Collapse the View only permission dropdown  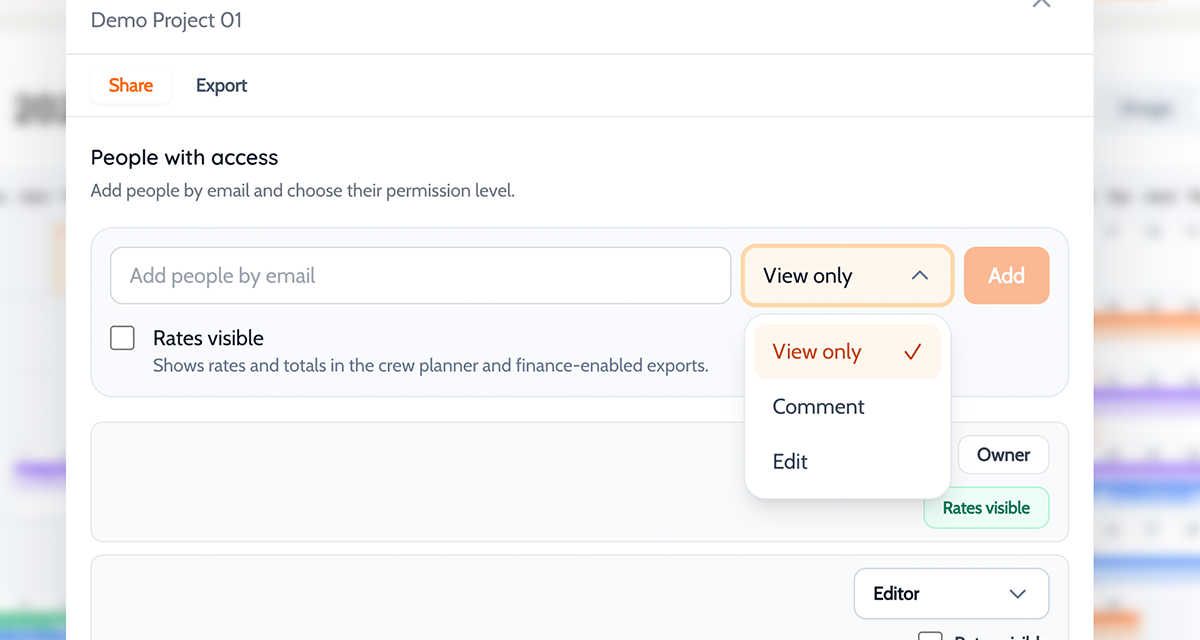point(846,276)
